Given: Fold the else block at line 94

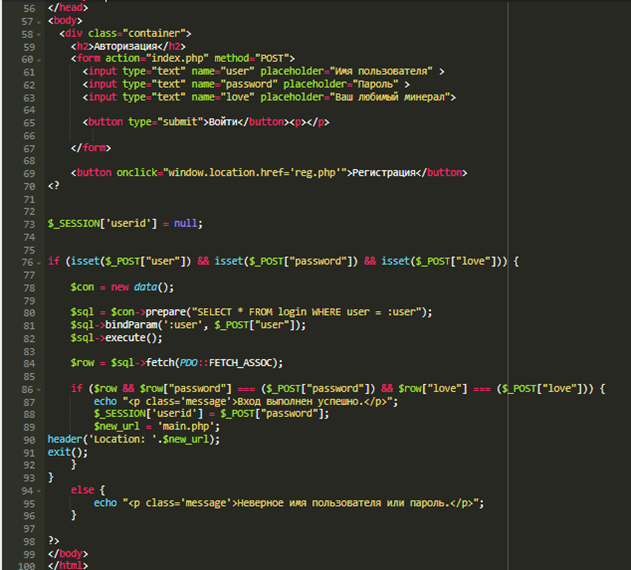Looking at the screenshot, I should click(x=39, y=491).
